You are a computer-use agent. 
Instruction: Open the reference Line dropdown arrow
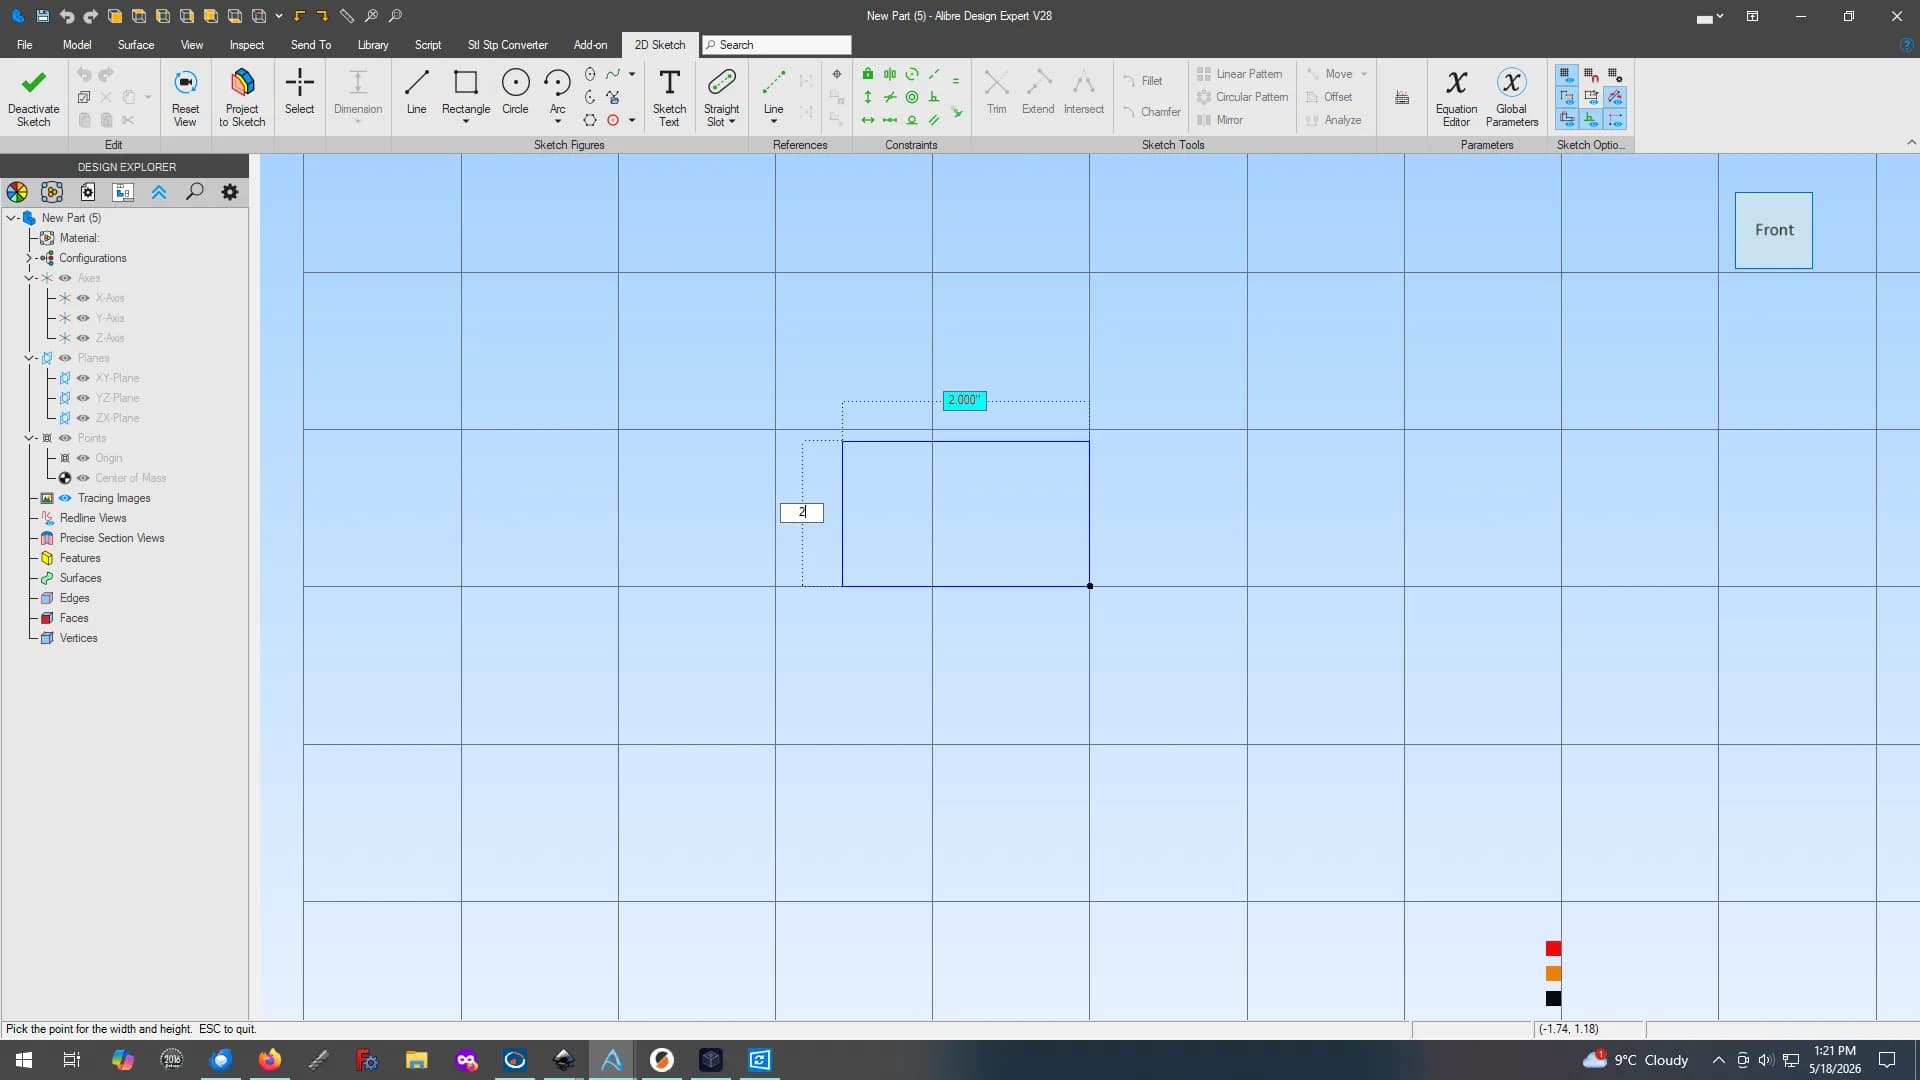(774, 122)
